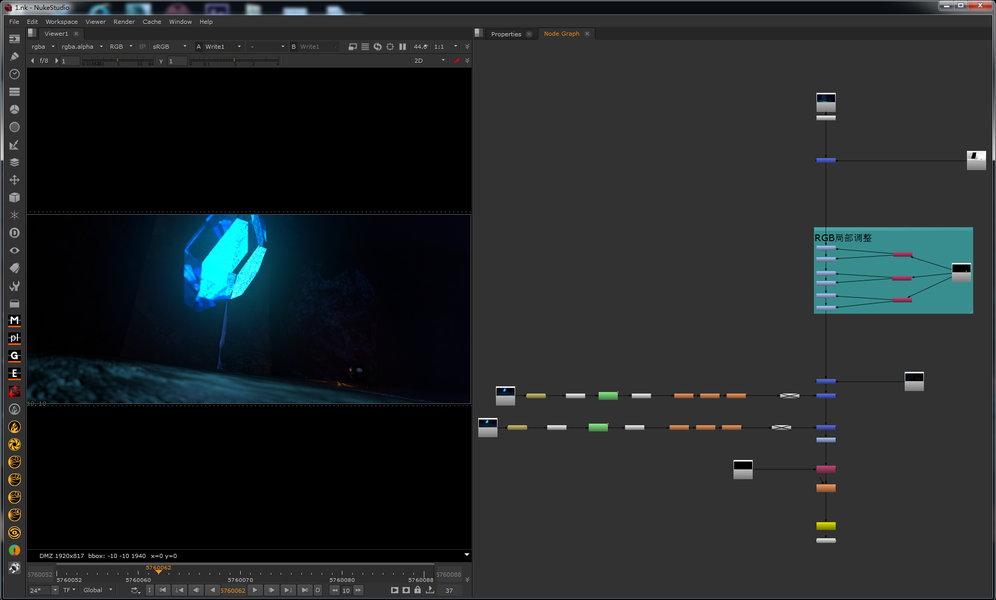Open the Channel nodes toolbar icon

[14, 91]
